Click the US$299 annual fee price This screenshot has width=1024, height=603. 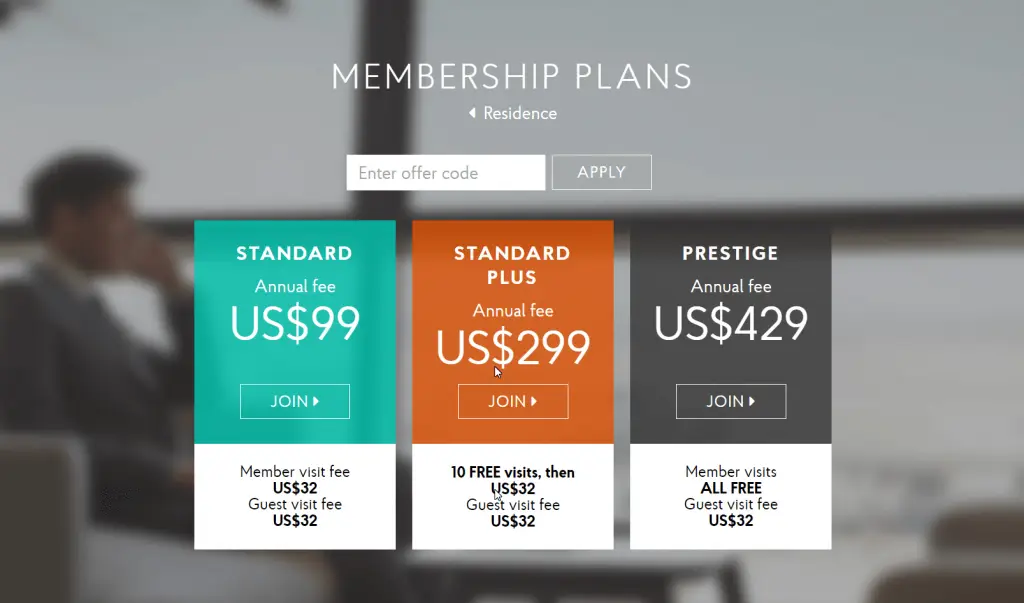(512, 347)
